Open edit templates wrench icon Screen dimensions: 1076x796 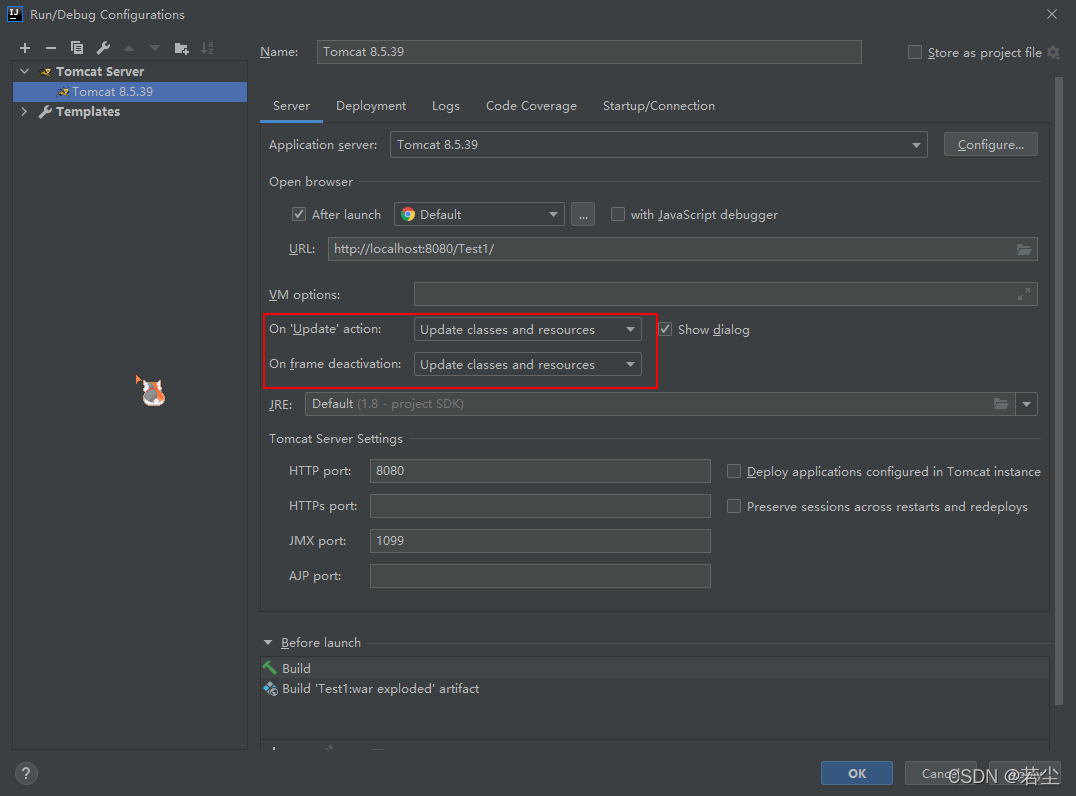coord(103,48)
